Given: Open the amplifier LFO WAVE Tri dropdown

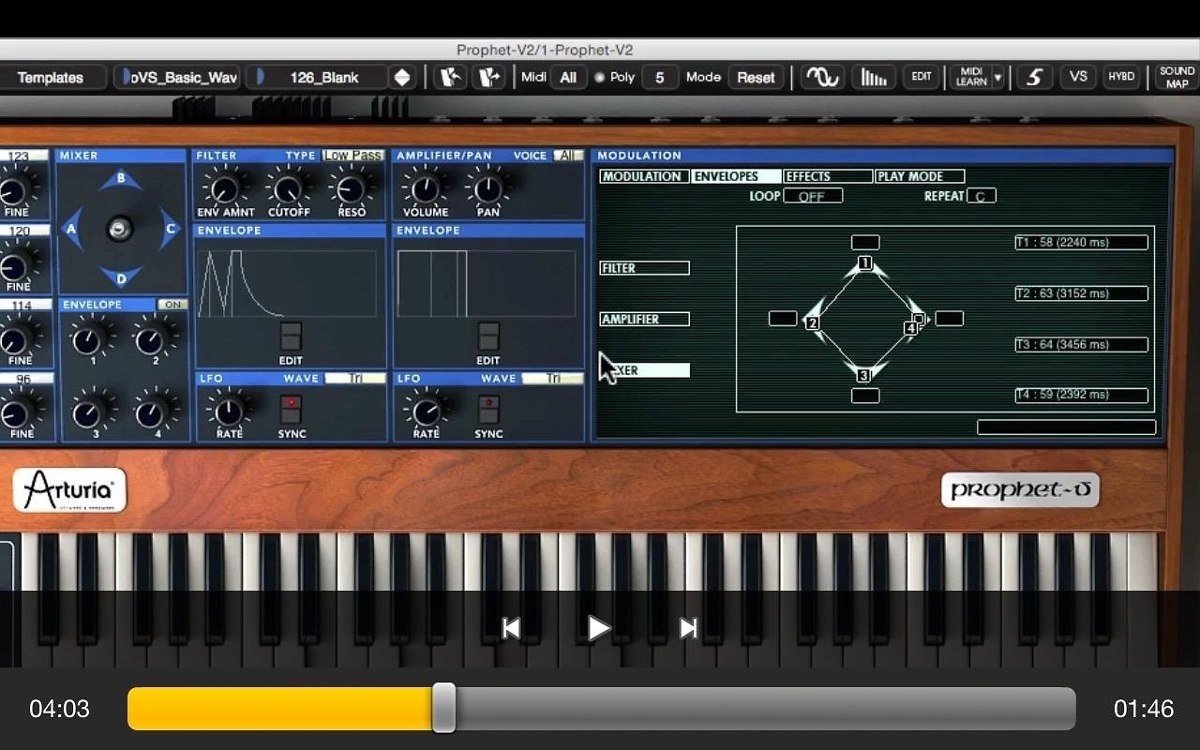Looking at the screenshot, I should tap(553, 378).
